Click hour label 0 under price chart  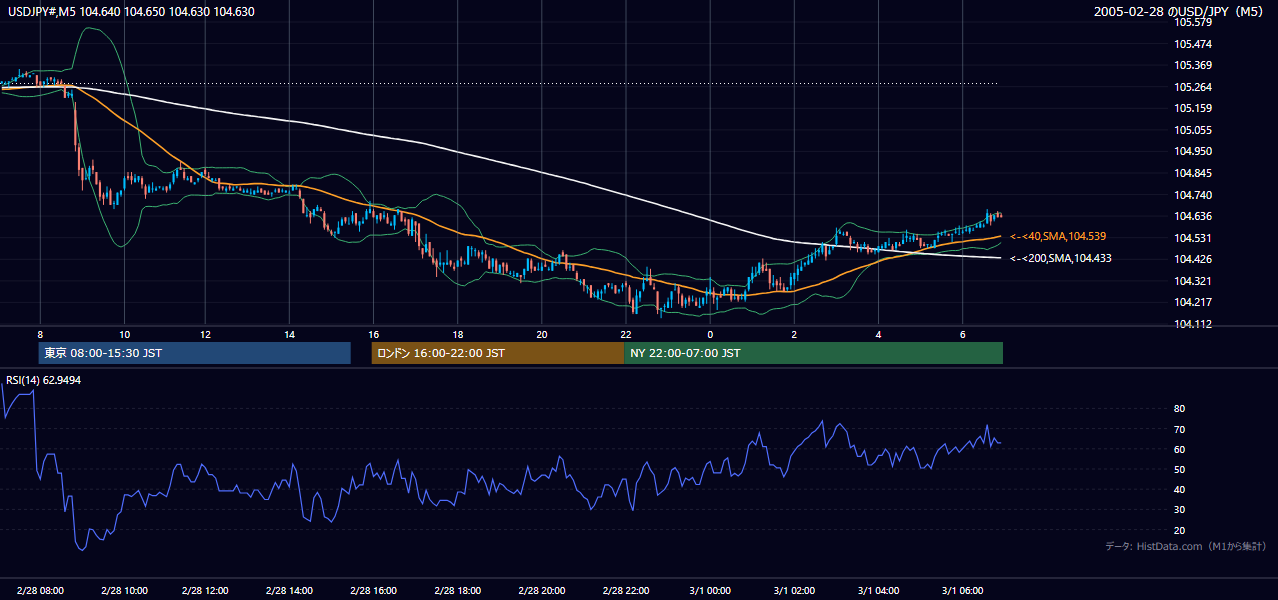tap(710, 334)
